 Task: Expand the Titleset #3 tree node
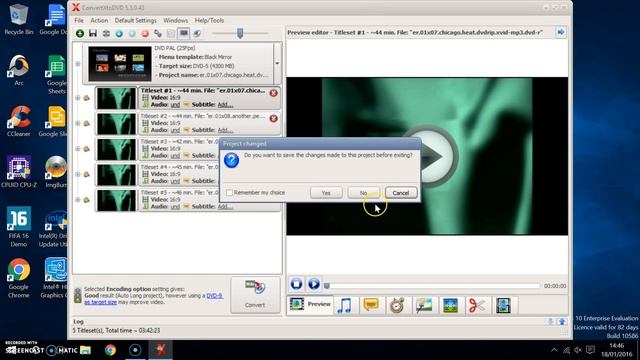point(78,149)
